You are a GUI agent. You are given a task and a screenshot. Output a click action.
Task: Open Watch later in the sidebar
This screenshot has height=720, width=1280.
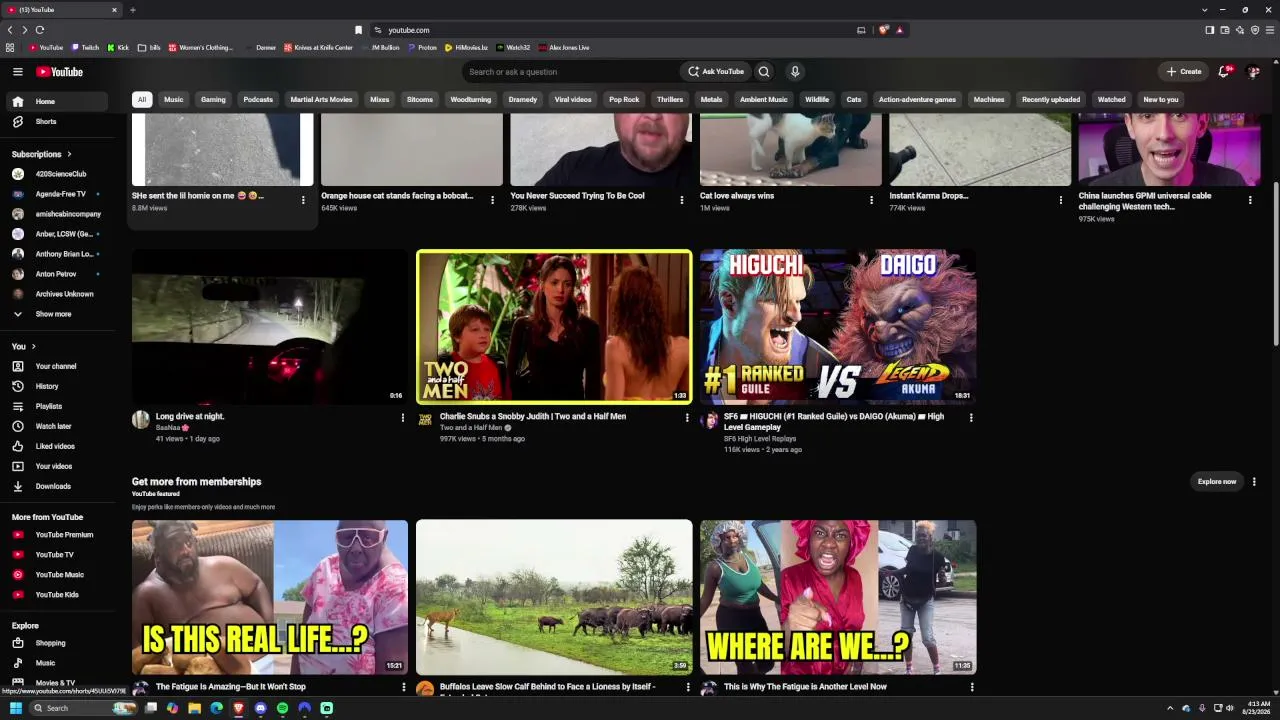(x=59, y=426)
